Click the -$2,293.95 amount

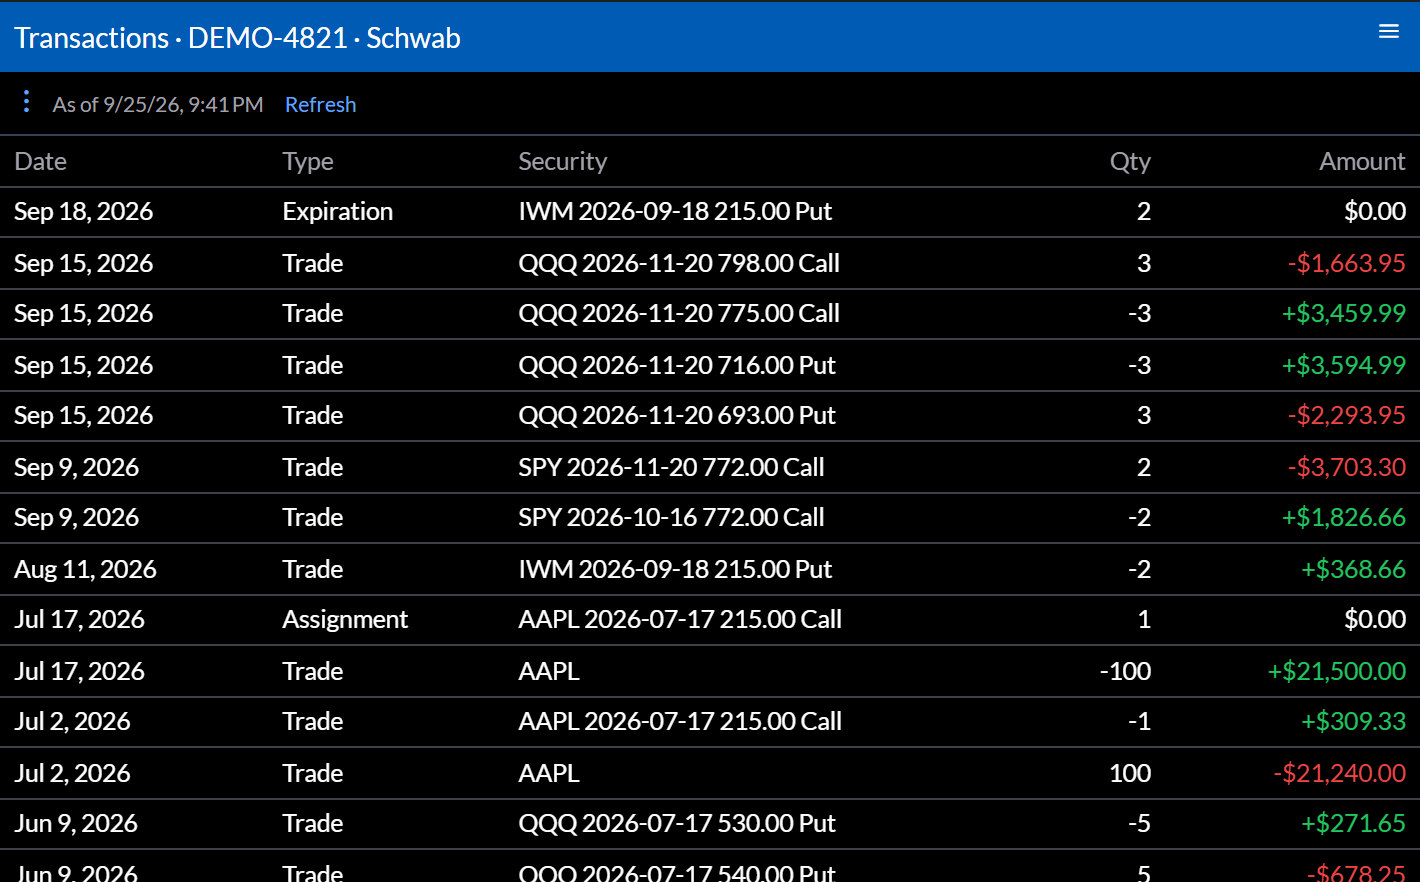pos(1347,415)
